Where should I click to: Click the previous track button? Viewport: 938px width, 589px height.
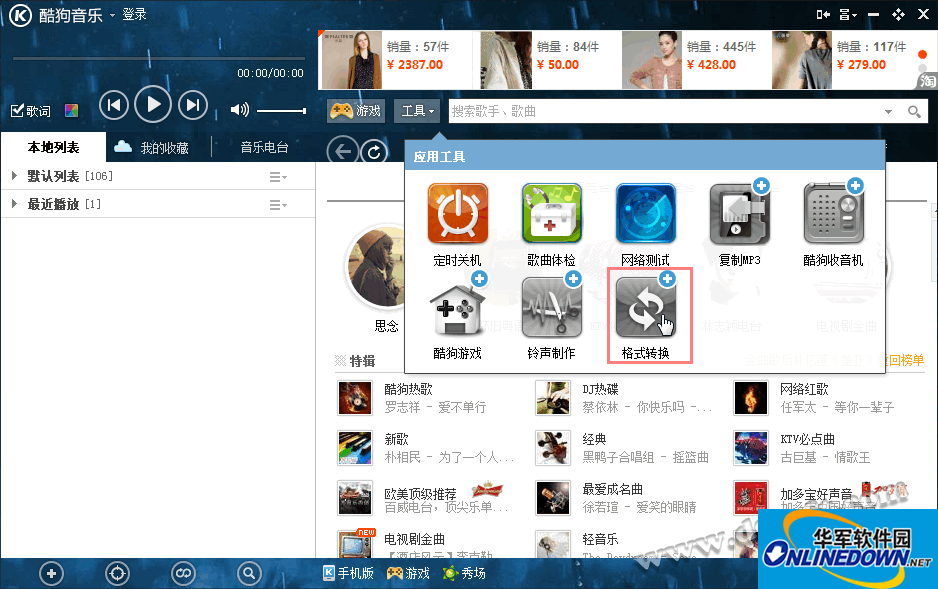click(x=114, y=105)
